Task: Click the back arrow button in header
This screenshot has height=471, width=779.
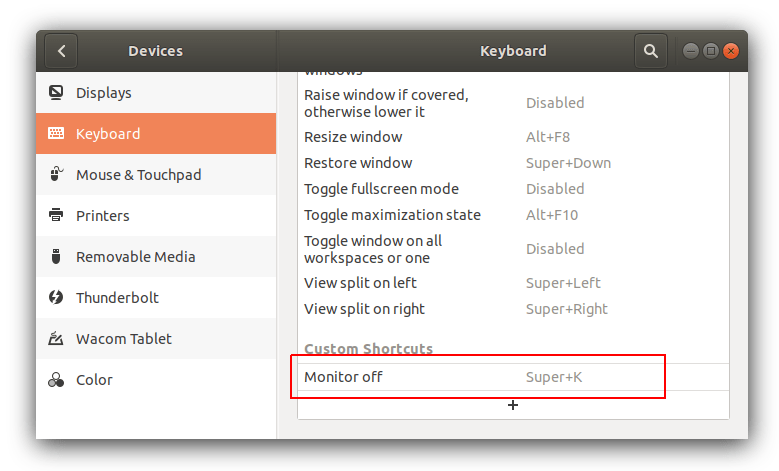Action: (x=62, y=51)
